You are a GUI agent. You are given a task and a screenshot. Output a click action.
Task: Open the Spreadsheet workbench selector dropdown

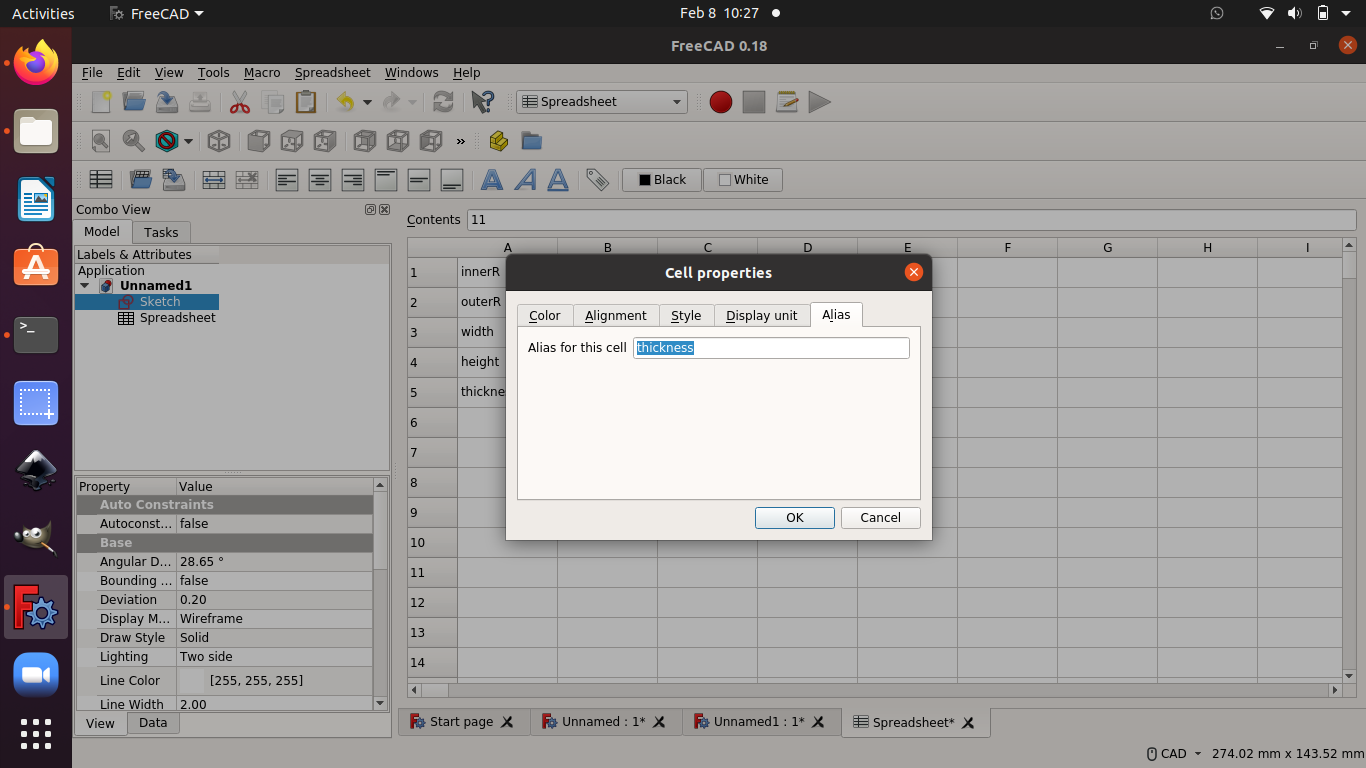602,102
